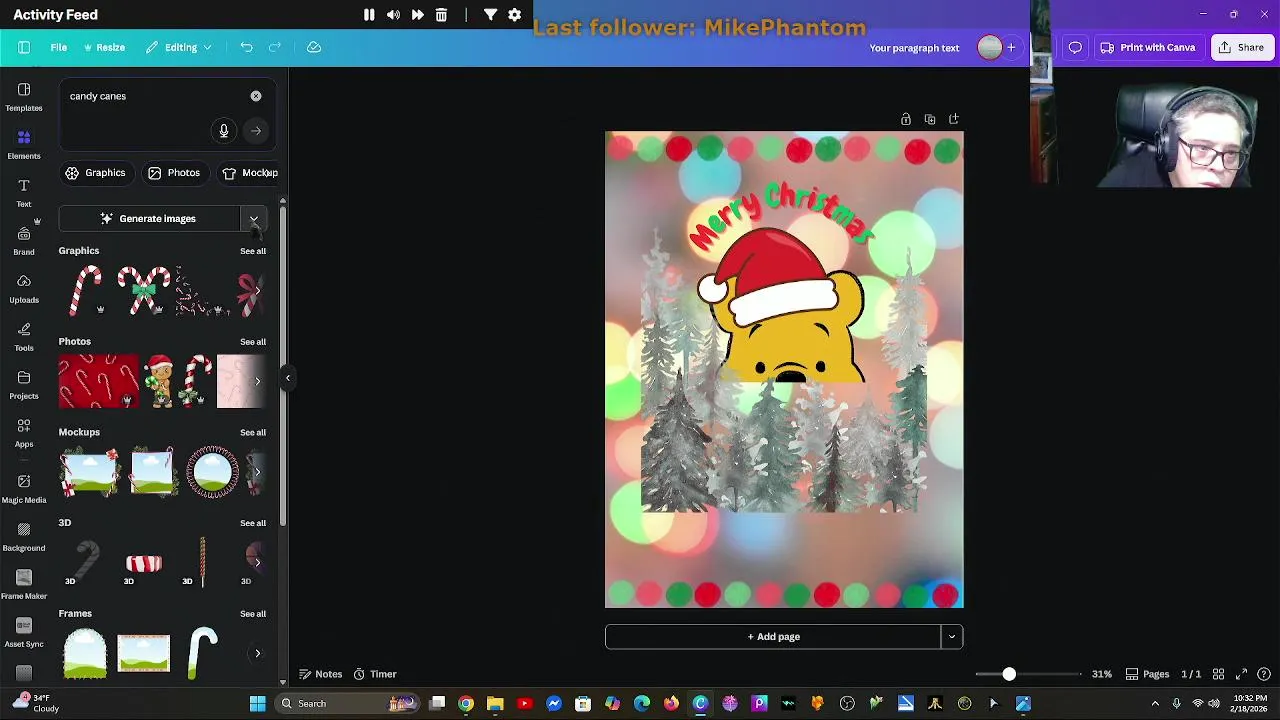Show more Mockups results with arrow
This screenshot has height=720, width=1280.
pyautogui.click(x=257, y=471)
